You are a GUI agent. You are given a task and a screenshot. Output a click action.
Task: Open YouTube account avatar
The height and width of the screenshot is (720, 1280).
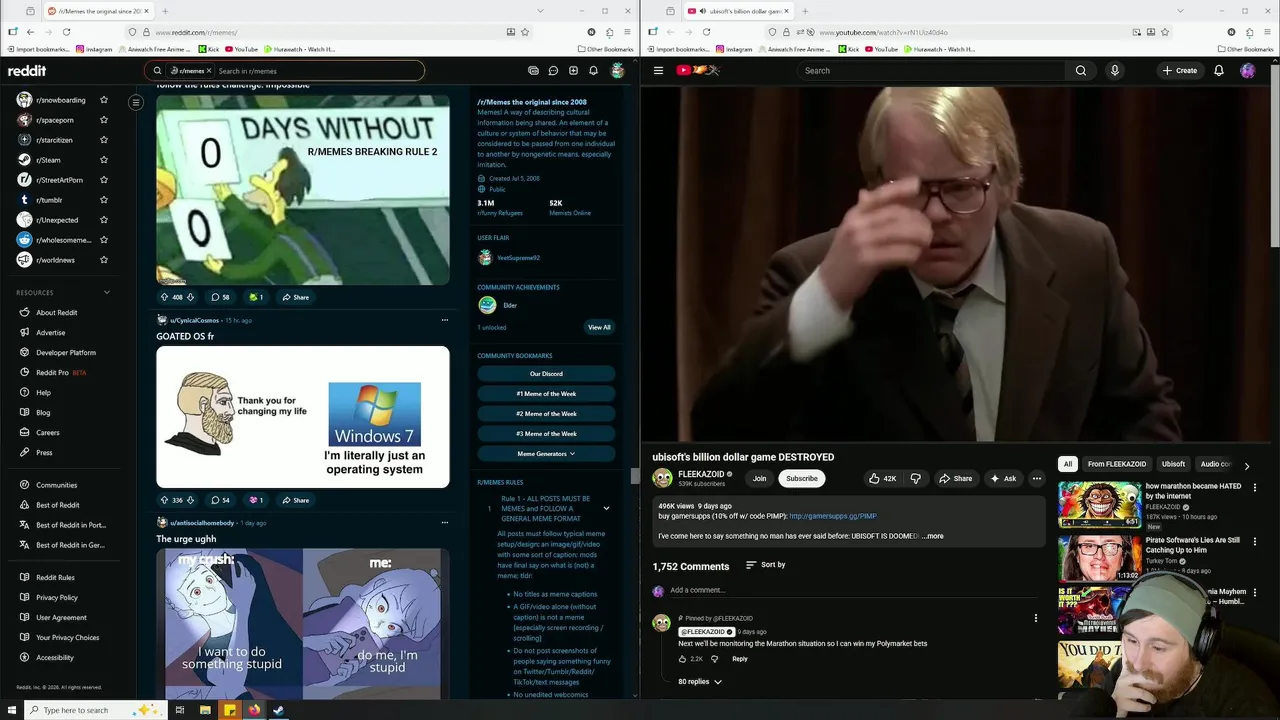click(1247, 70)
